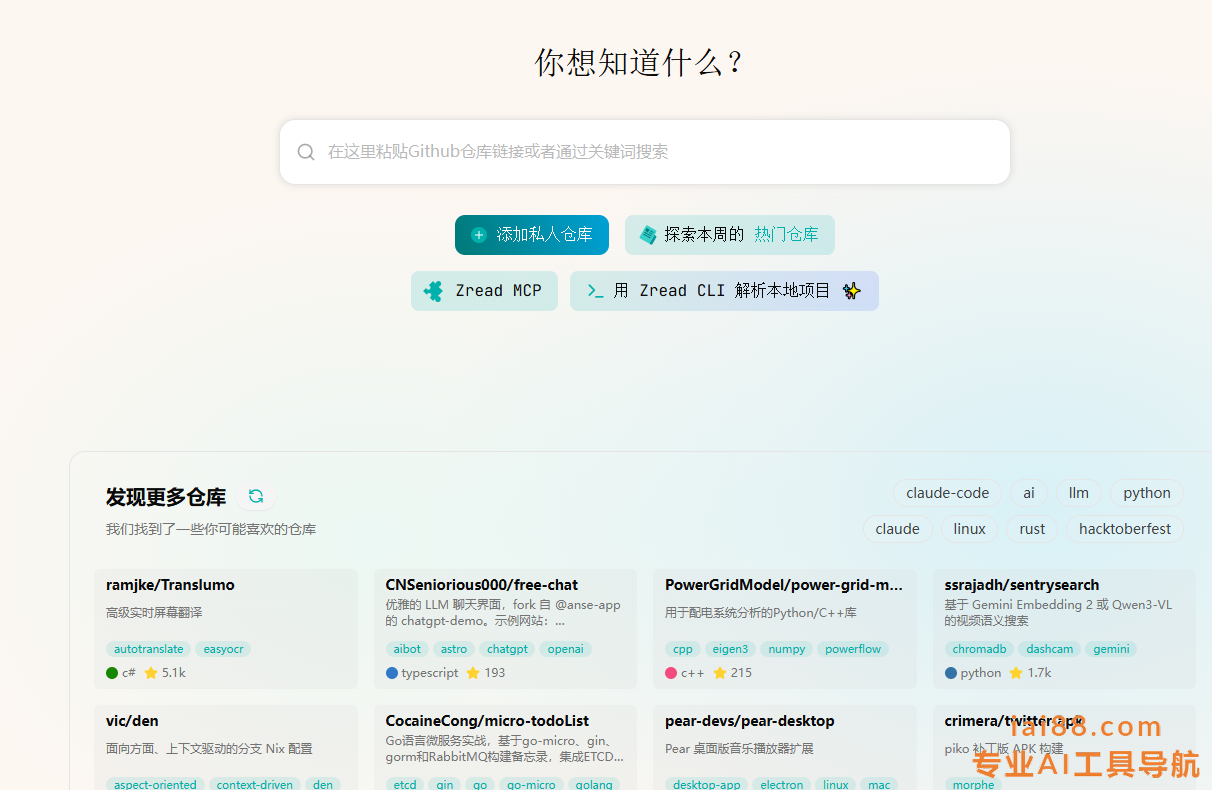Screen dimensions: 1212x790
Task: Open the 热门仓库 trending link
Action: 786,235
